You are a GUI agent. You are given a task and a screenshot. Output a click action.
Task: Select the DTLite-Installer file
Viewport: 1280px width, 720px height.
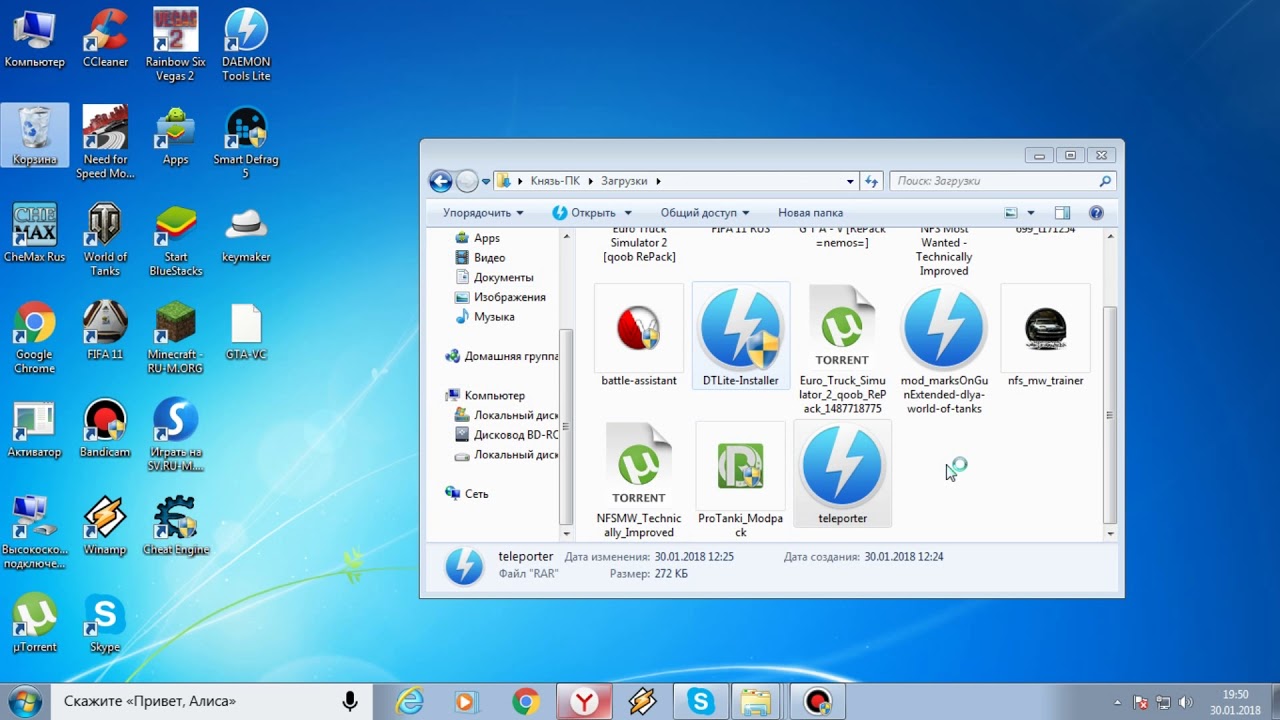[x=740, y=336]
